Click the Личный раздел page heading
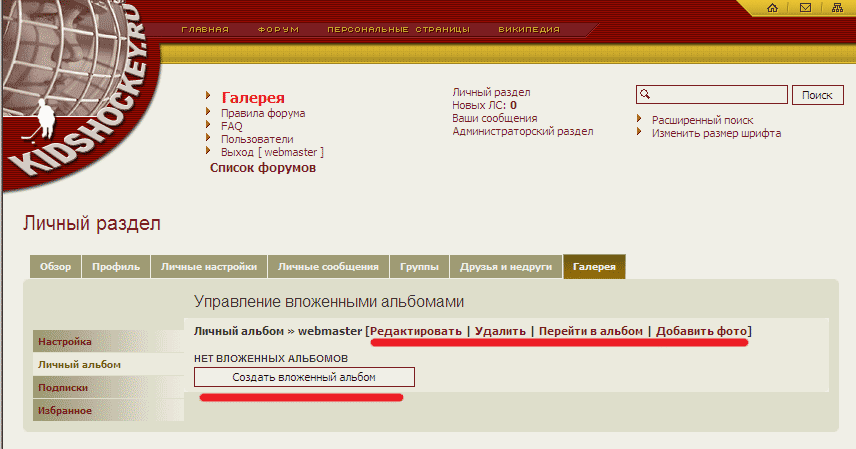This screenshot has height=449, width=856. (92, 223)
